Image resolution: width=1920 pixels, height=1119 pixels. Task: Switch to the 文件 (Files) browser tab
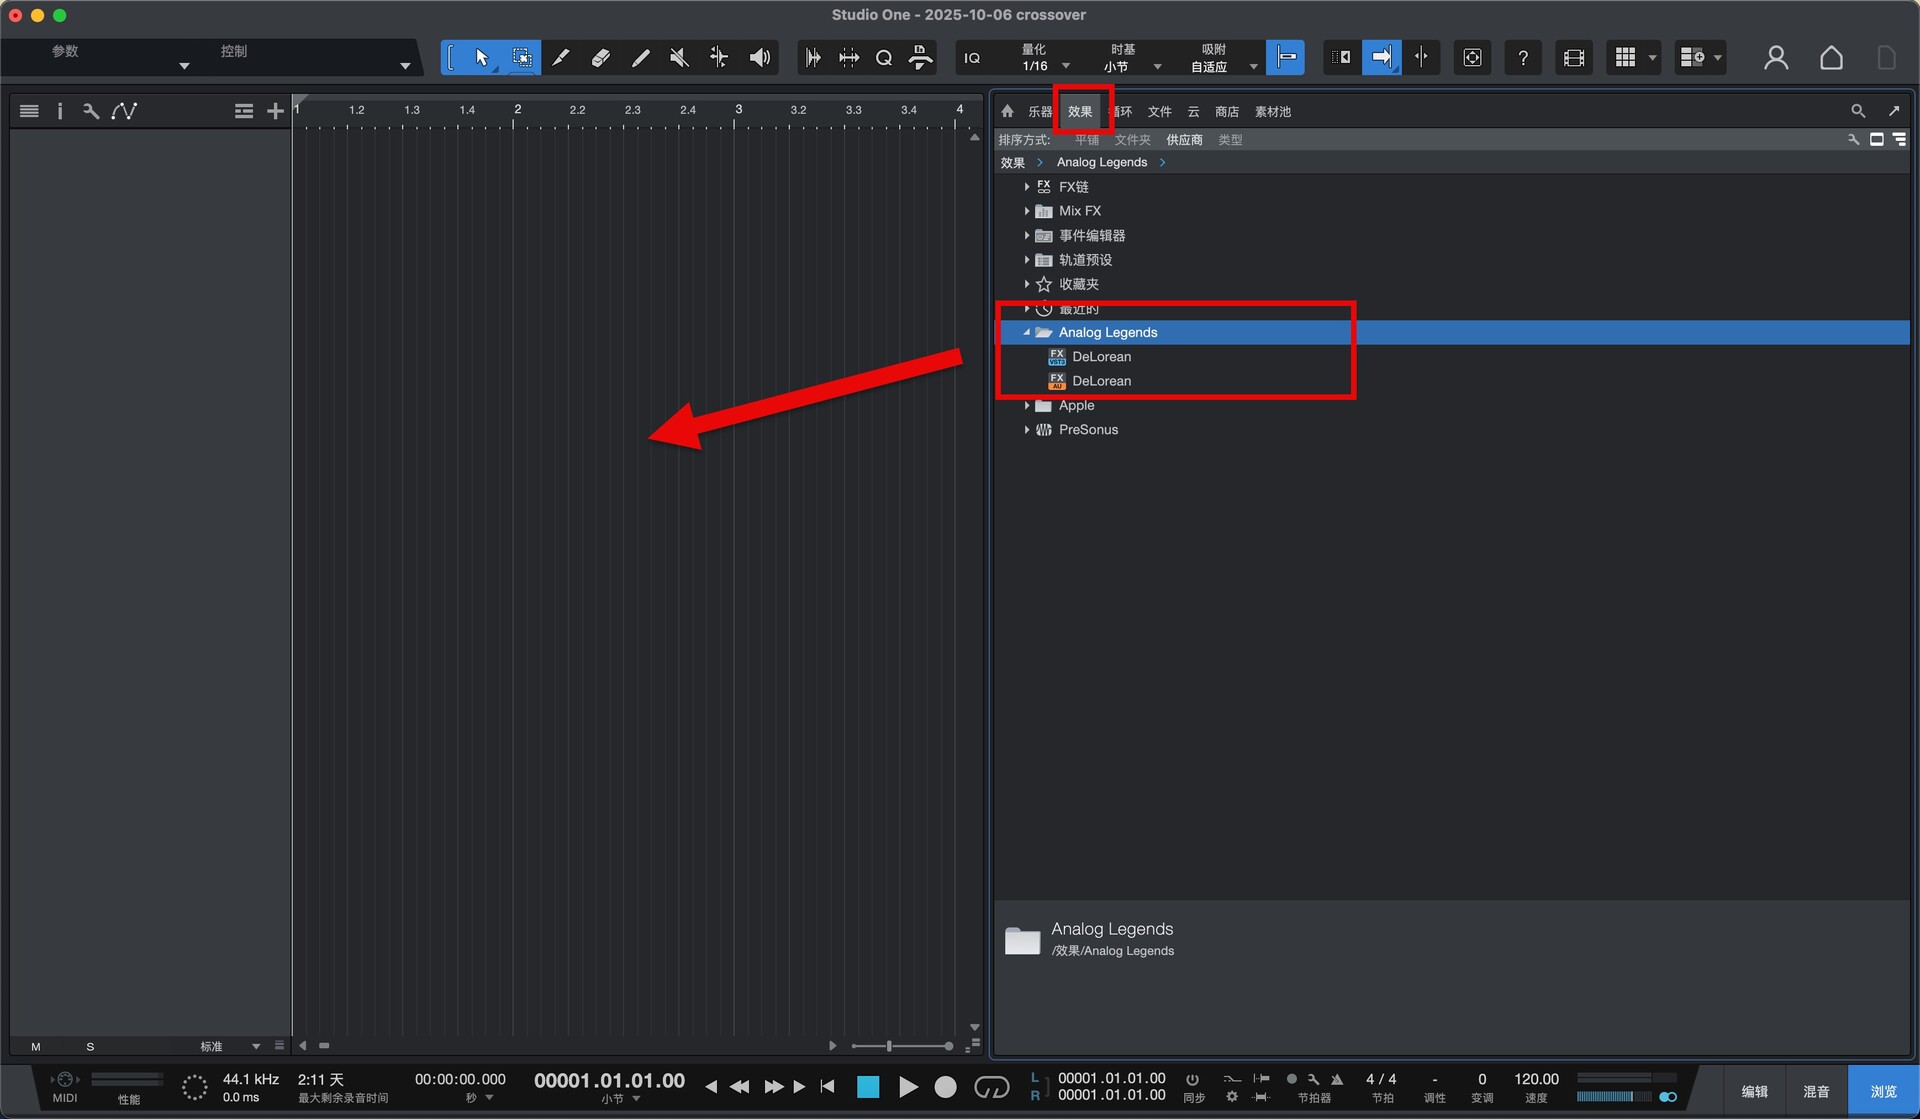(1159, 112)
